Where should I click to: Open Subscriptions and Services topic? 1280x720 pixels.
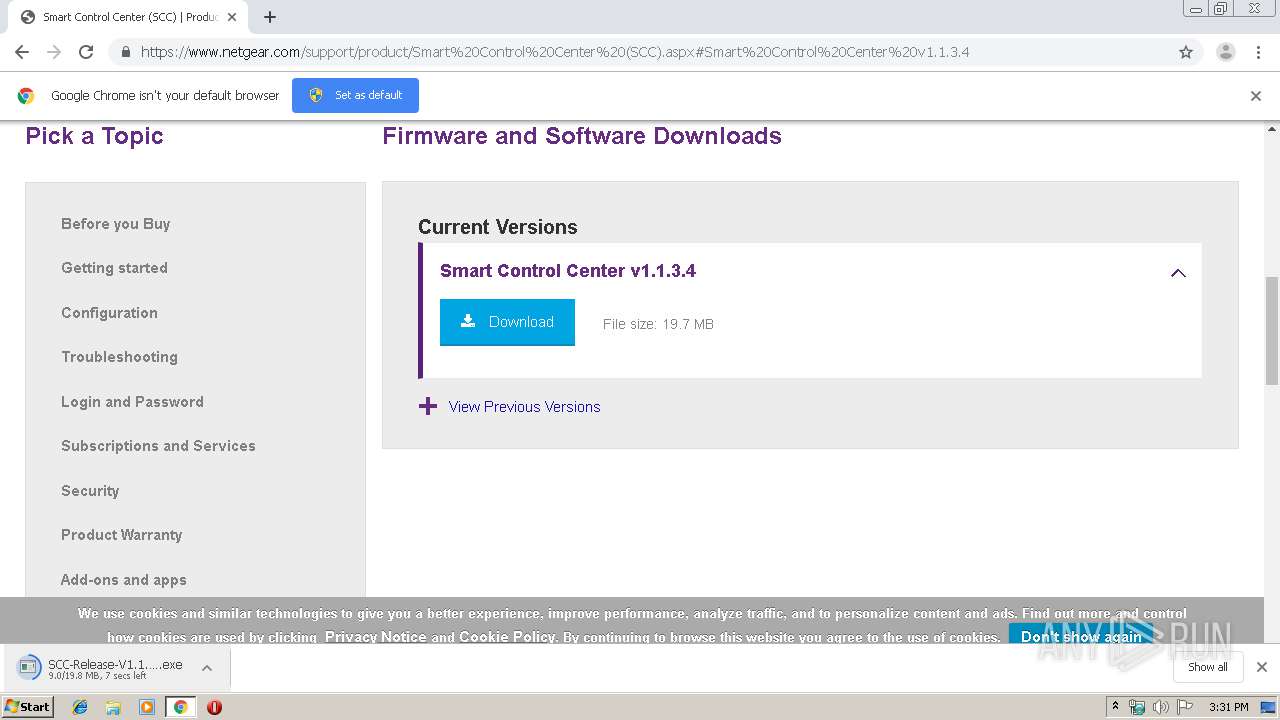pyautogui.click(x=158, y=446)
